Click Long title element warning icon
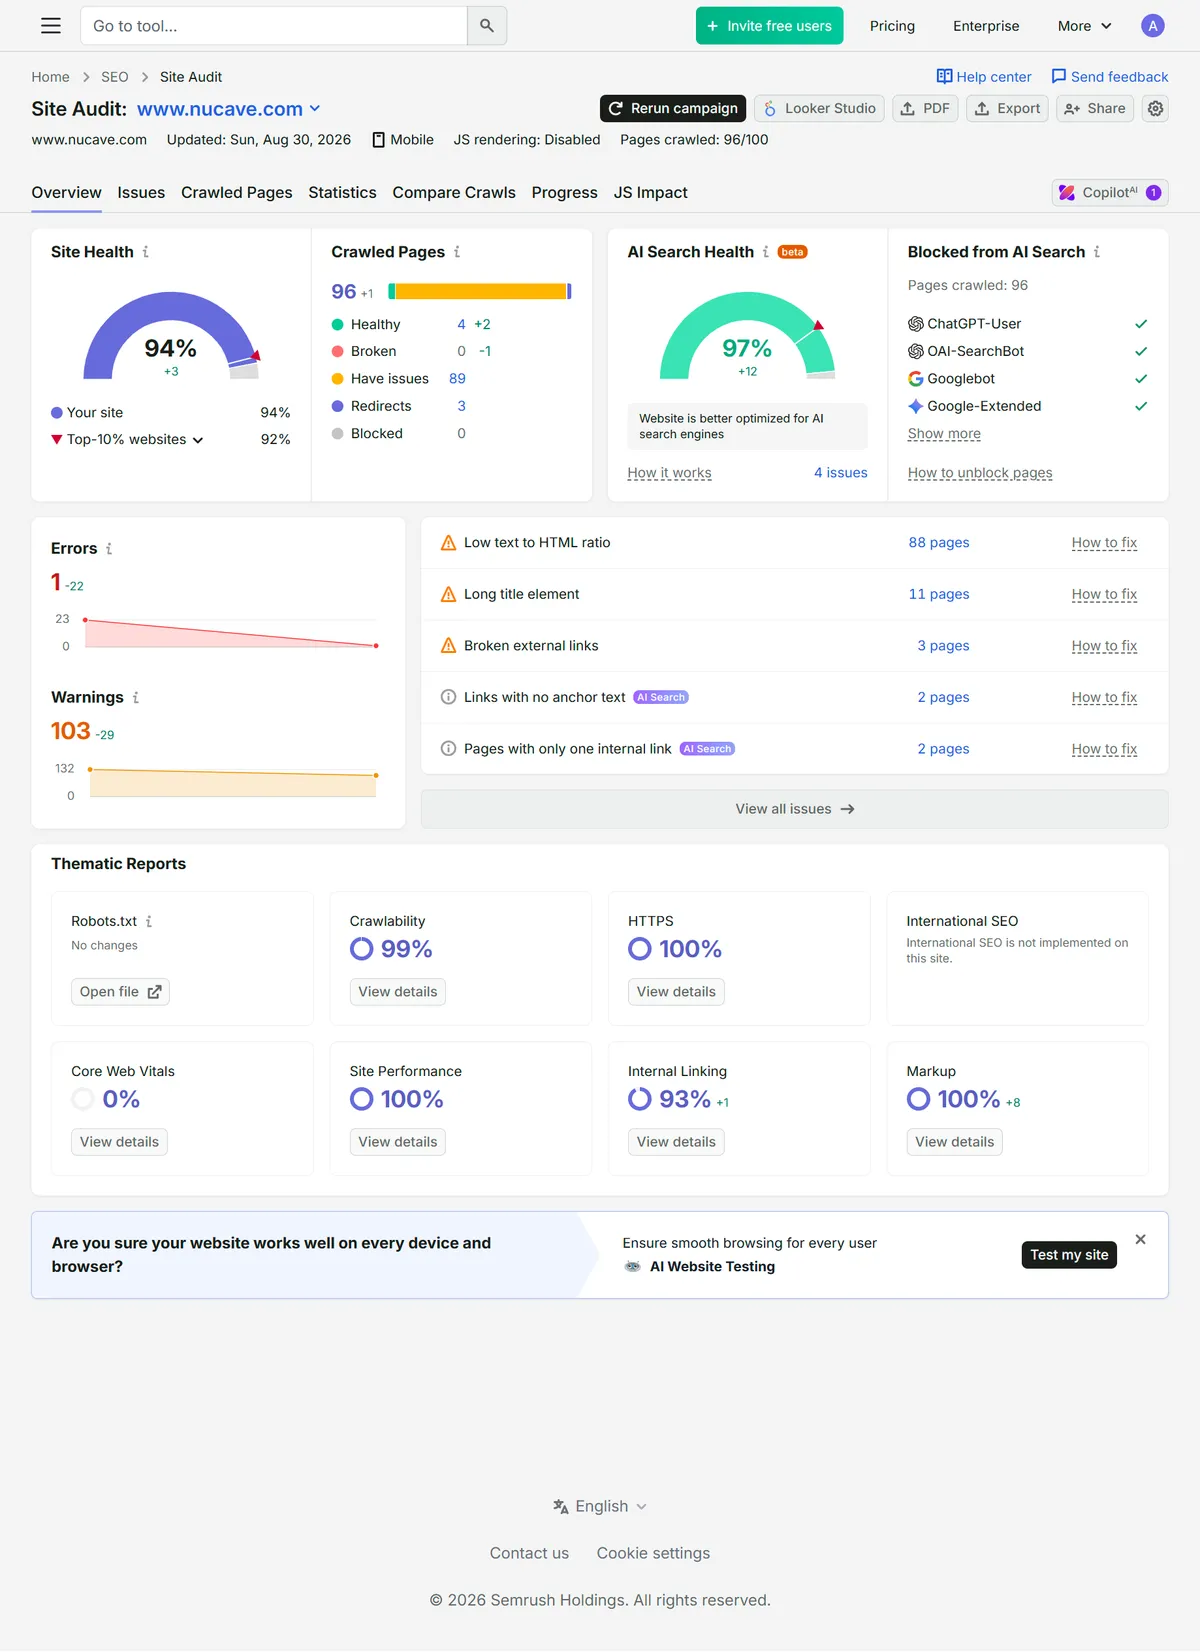 (x=449, y=594)
